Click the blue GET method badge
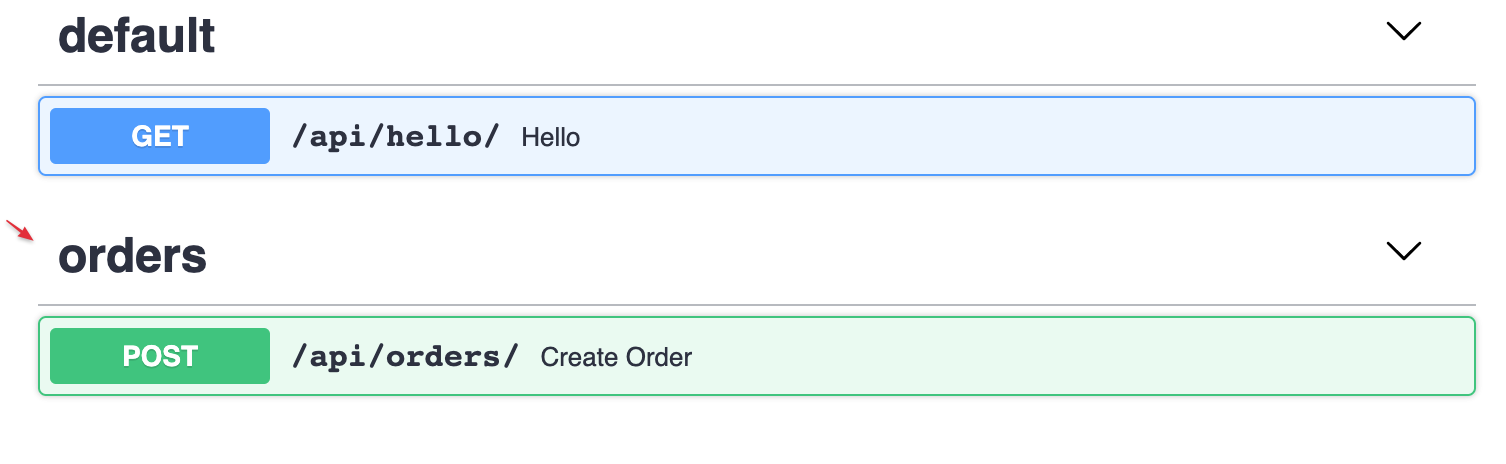 pyautogui.click(x=160, y=136)
